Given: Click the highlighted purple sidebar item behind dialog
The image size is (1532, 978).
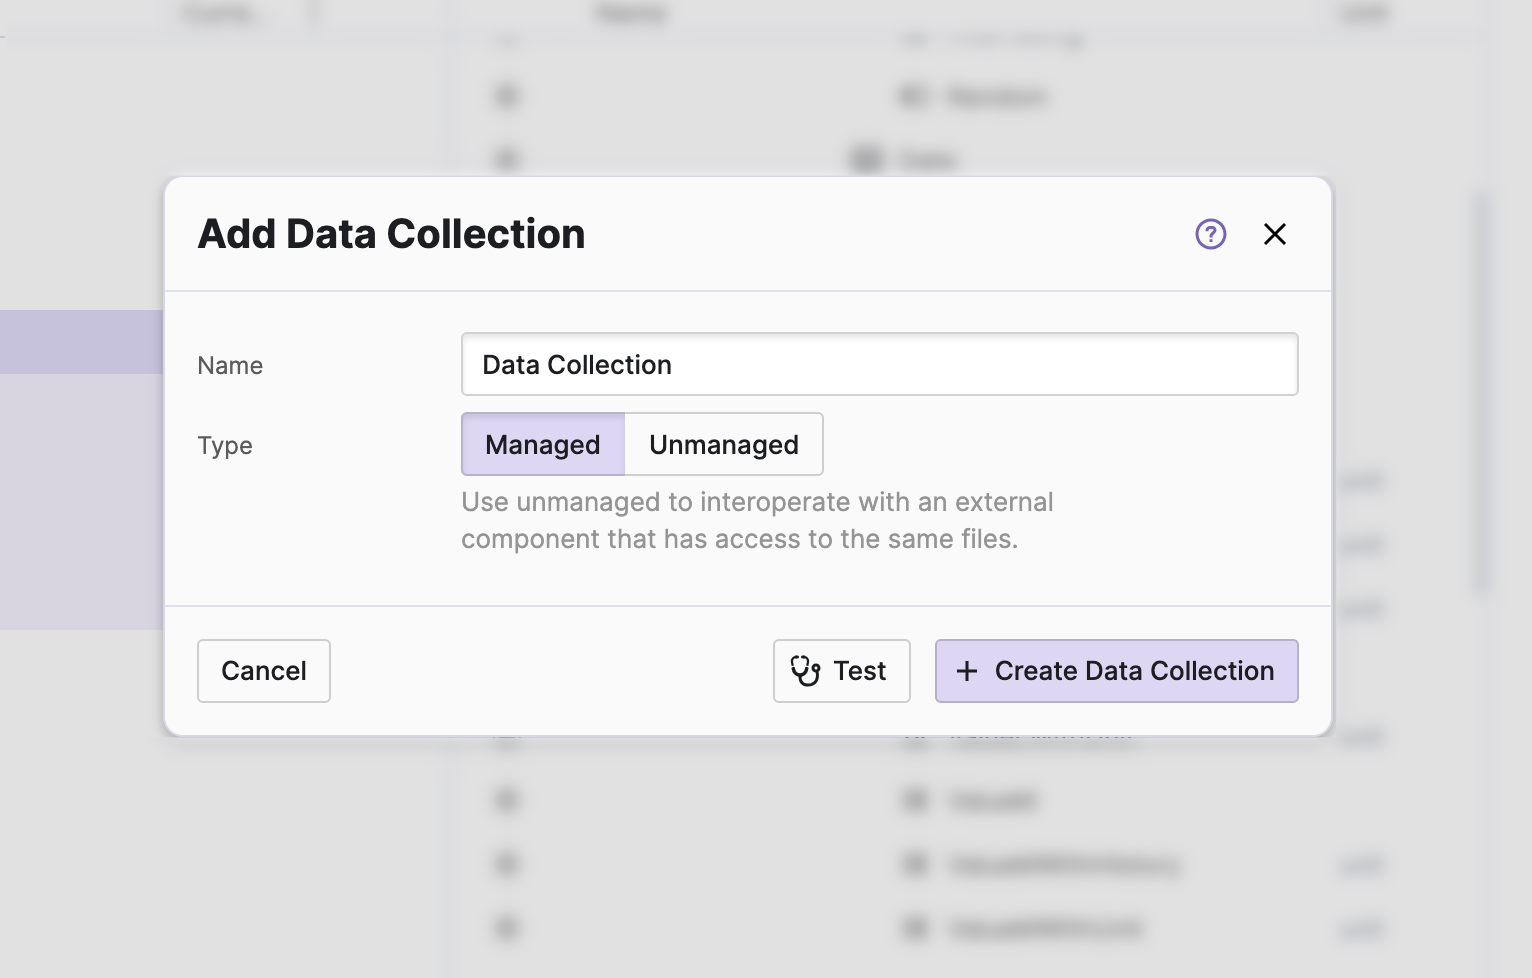Looking at the screenshot, I should [80, 342].
